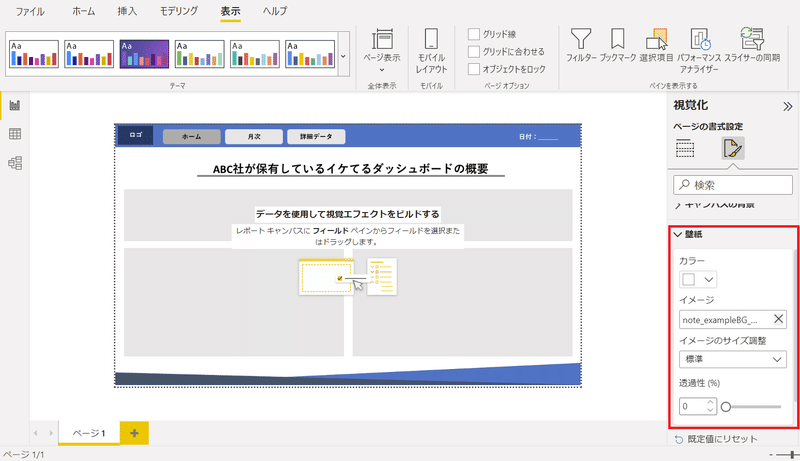The image size is (800, 461).
Task: Expand the theme gallery dropdown arrow
Action: 343,56
